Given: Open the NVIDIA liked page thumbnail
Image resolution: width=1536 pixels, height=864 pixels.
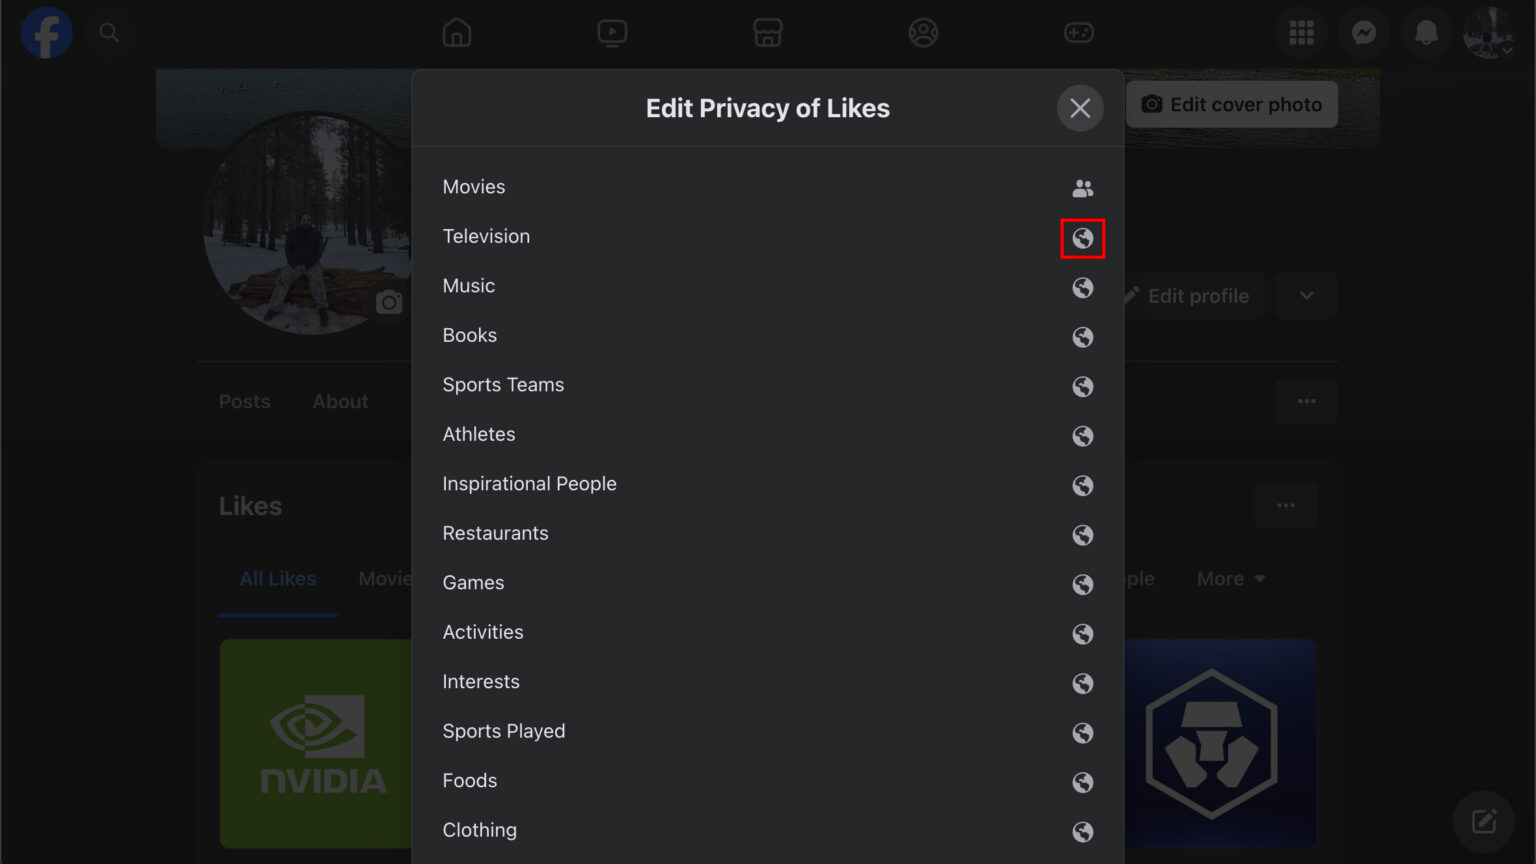Looking at the screenshot, I should point(320,744).
